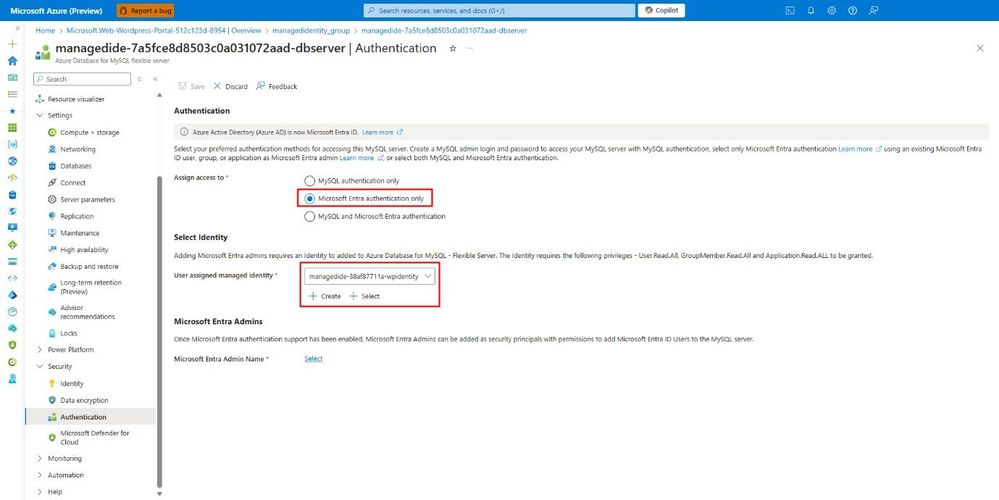Expand the Automation section
Viewport: 999px width, 500px height.
[40, 475]
